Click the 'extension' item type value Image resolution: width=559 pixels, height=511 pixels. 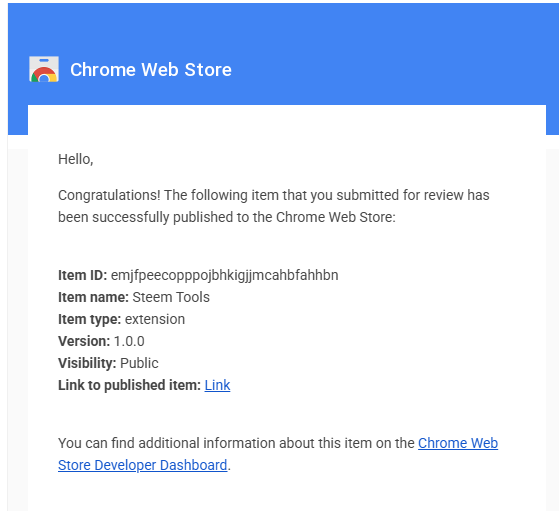155,319
